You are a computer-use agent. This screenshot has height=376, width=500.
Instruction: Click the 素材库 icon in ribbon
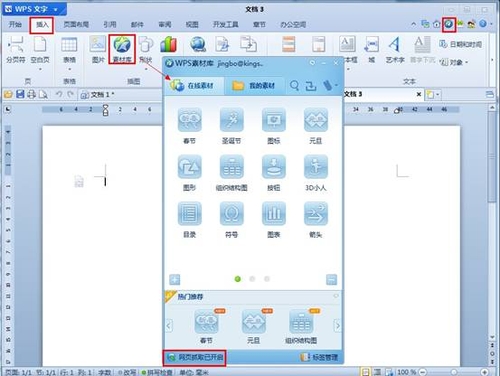[122, 49]
